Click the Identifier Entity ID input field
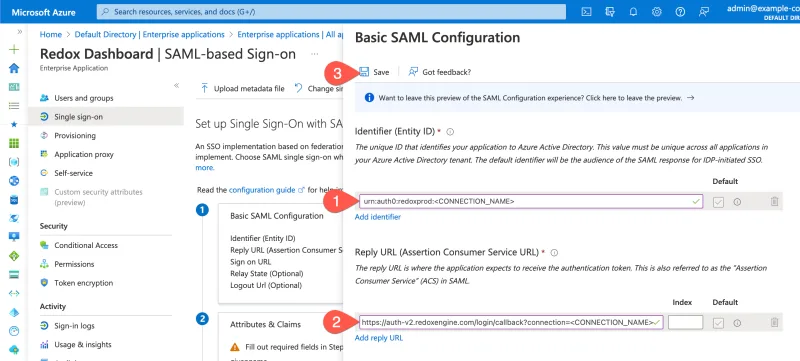800x361 pixels. click(531, 201)
